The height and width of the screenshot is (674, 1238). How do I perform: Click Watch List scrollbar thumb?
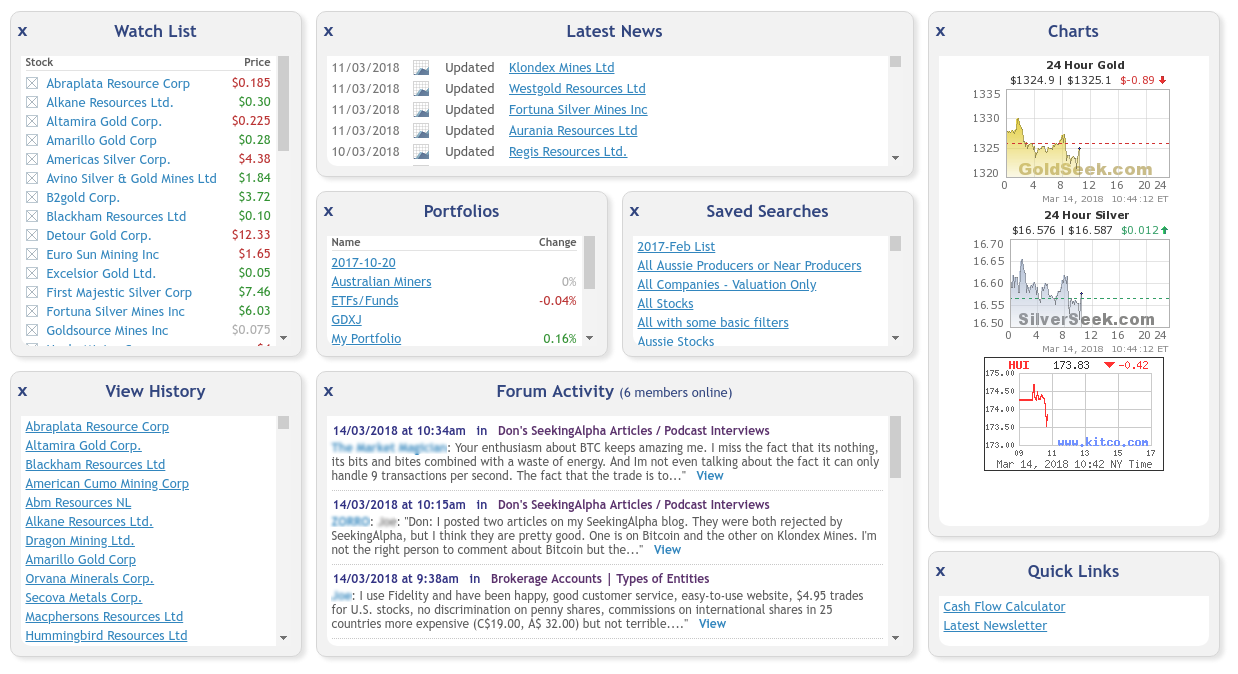click(x=283, y=103)
